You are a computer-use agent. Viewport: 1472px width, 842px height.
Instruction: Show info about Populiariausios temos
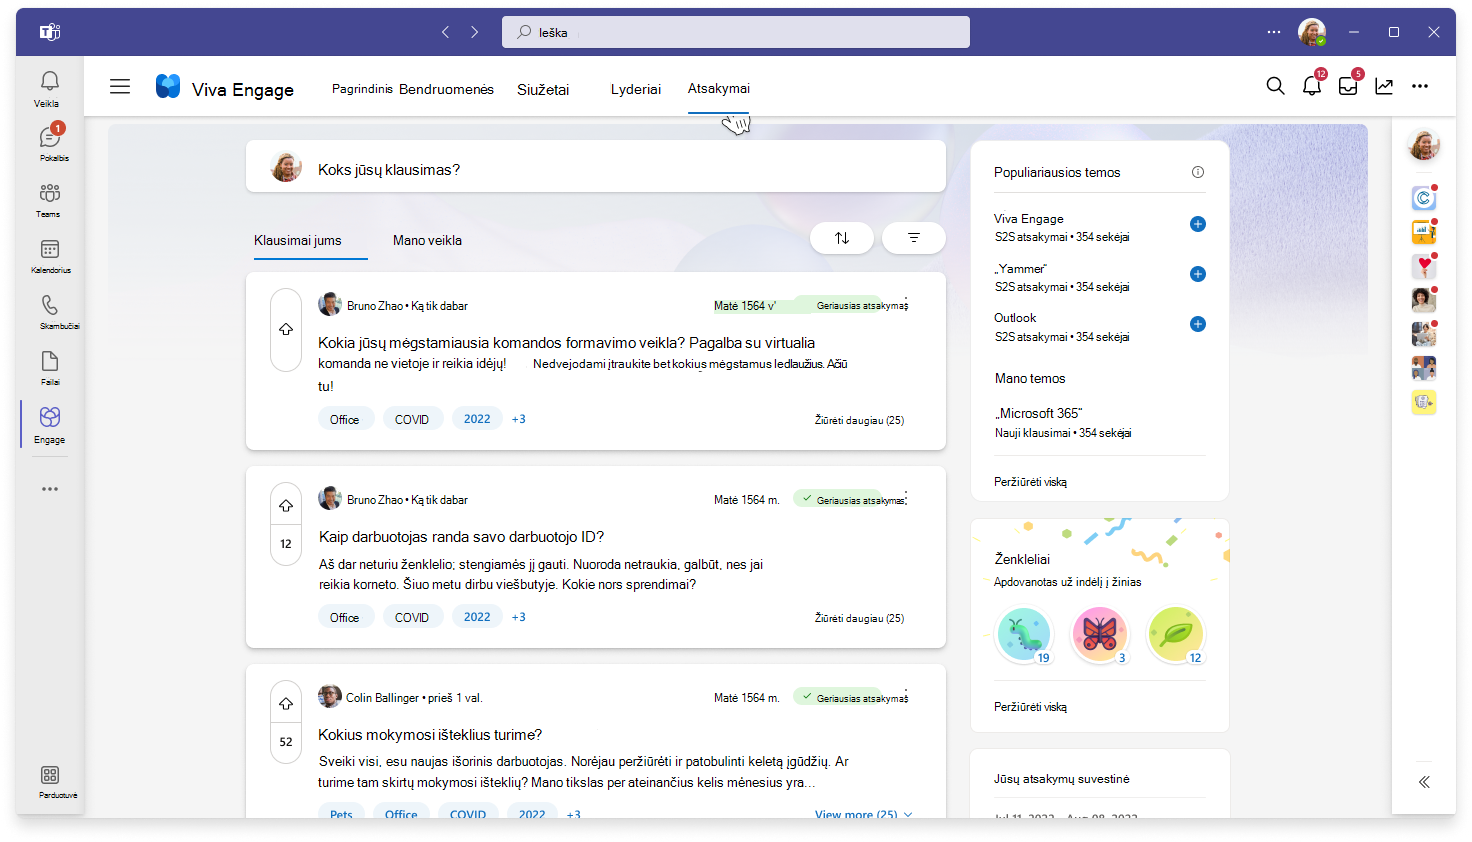[1198, 172]
